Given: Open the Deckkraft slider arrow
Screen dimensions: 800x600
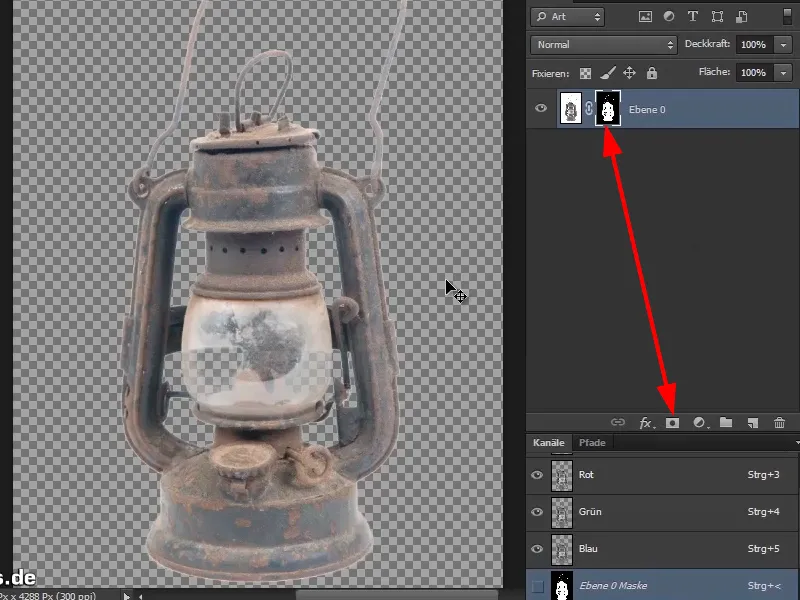Looking at the screenshot, I should tap(783, 45).
